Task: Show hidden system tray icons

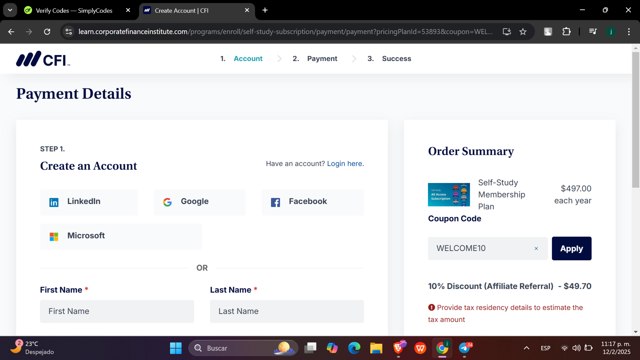Action: pos(527,348)
